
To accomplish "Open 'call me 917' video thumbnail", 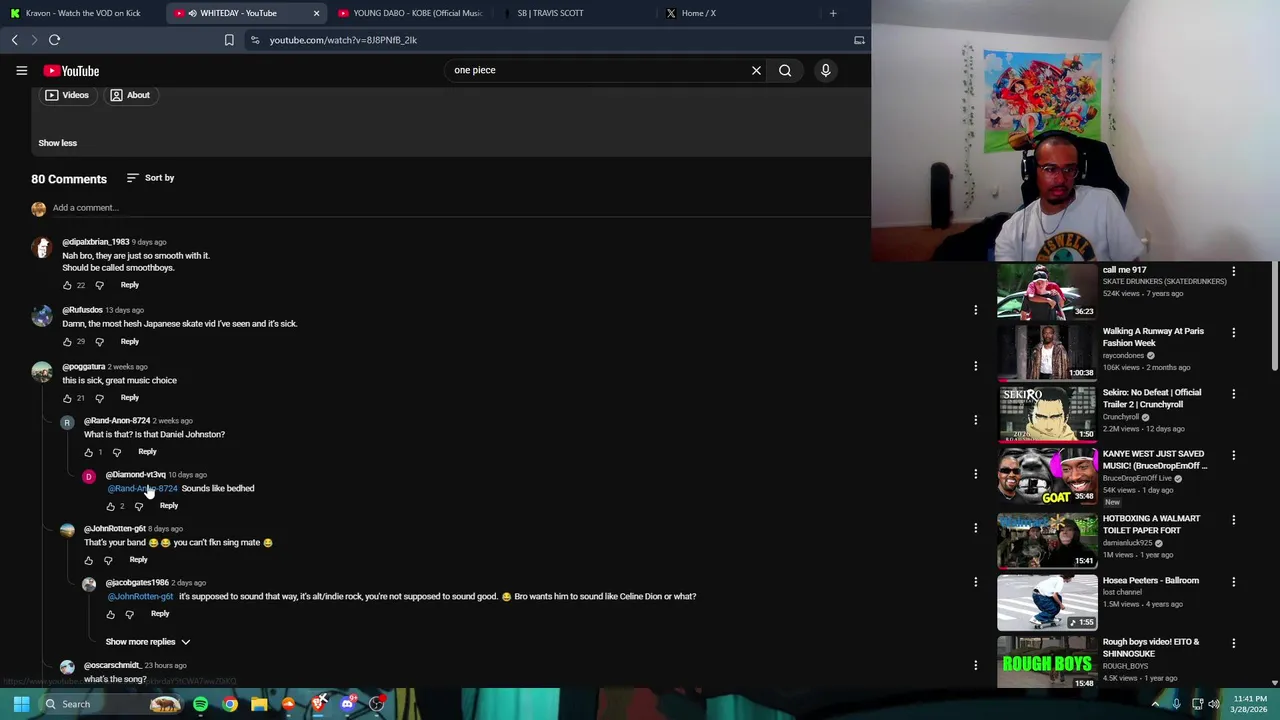I will click(1046, 291).
